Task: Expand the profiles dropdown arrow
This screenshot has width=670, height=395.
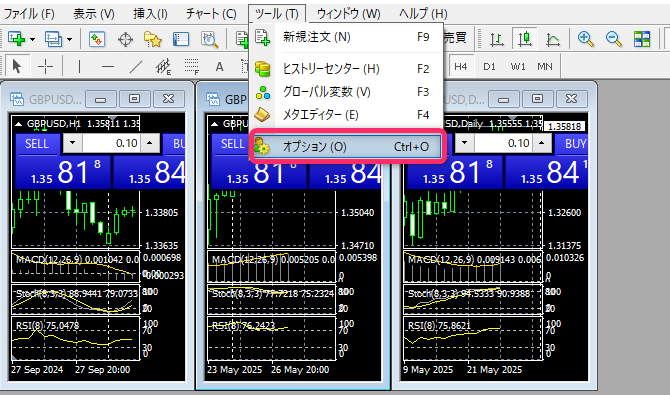Action: 69,39
